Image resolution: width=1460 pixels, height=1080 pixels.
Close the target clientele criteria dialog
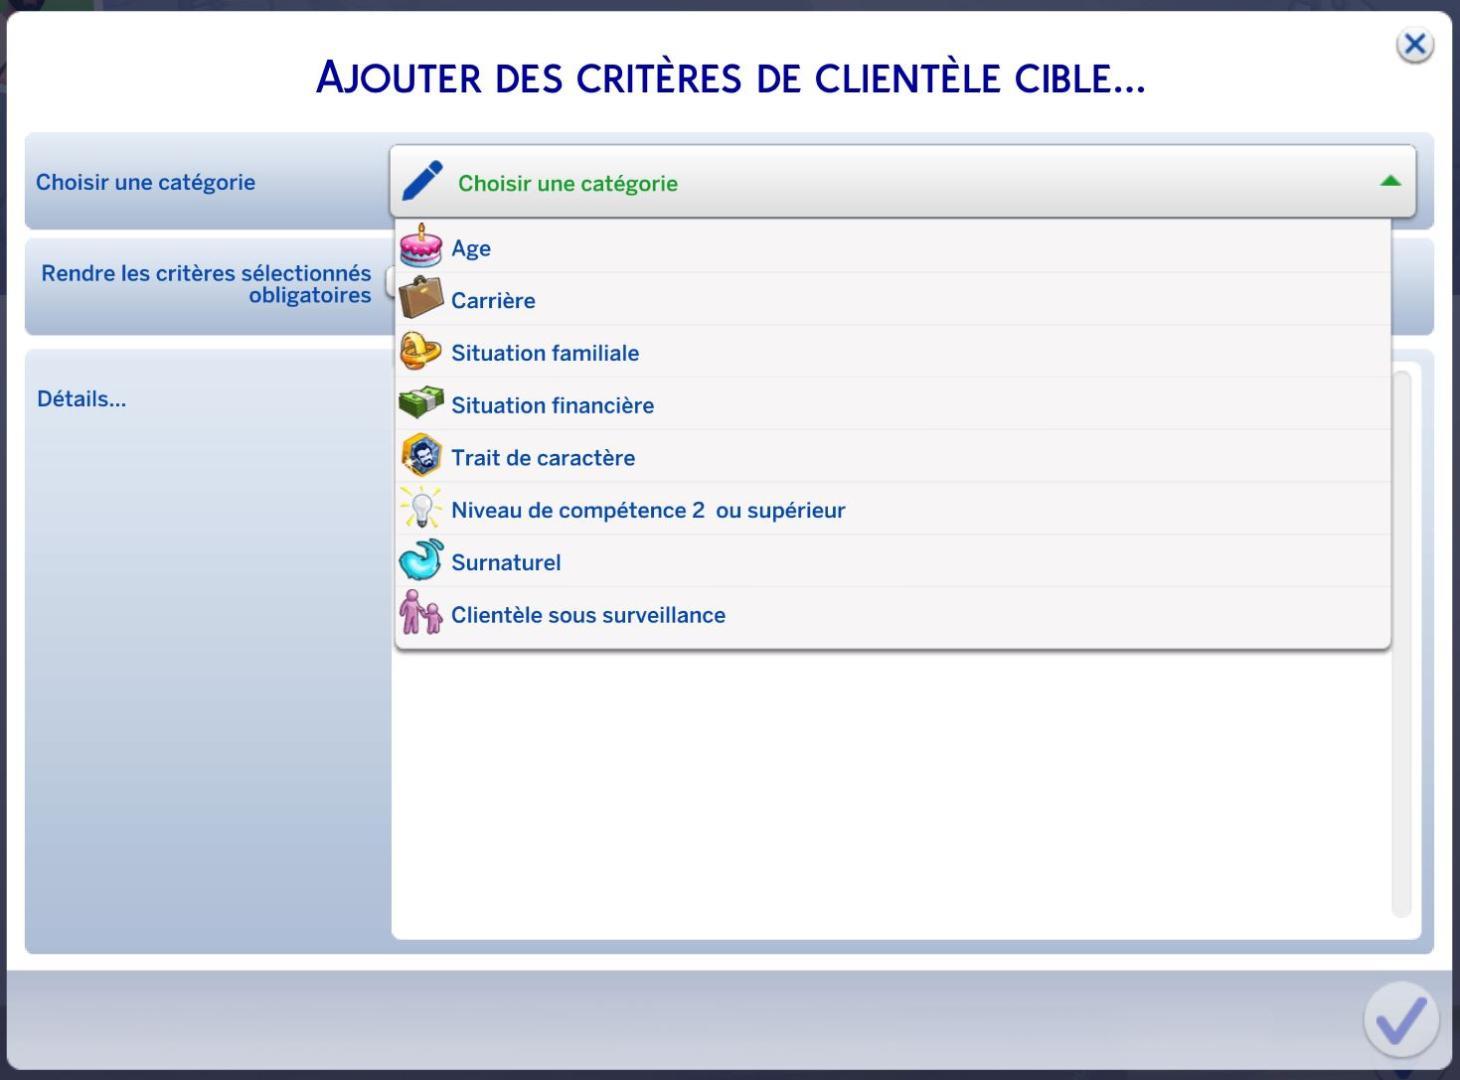pyautogui.click(x=1414, y=45)
